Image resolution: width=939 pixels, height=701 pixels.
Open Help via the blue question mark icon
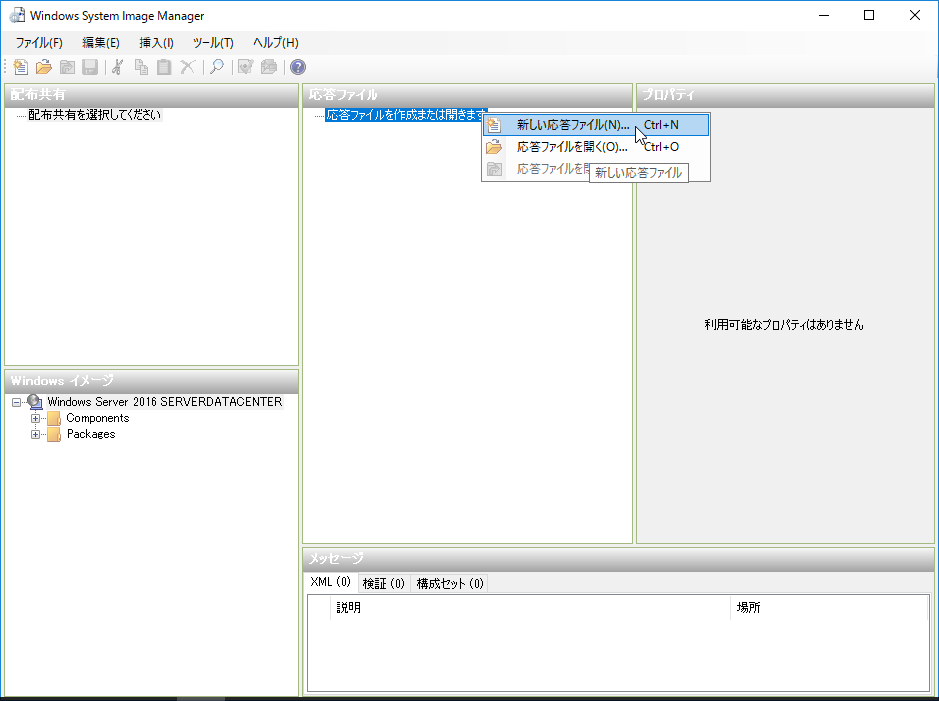click(x=298, y=67)
